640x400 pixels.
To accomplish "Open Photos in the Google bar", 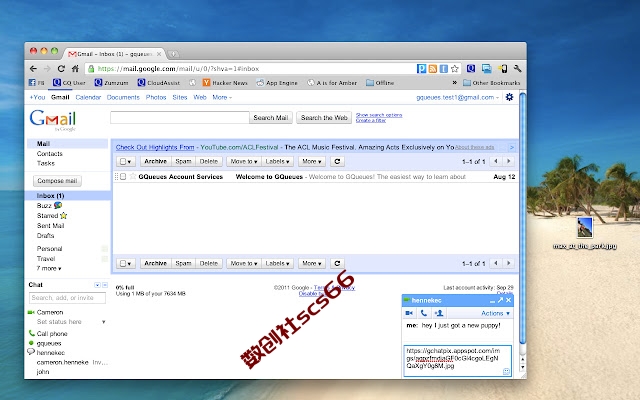I will click(x=156, y=98).
